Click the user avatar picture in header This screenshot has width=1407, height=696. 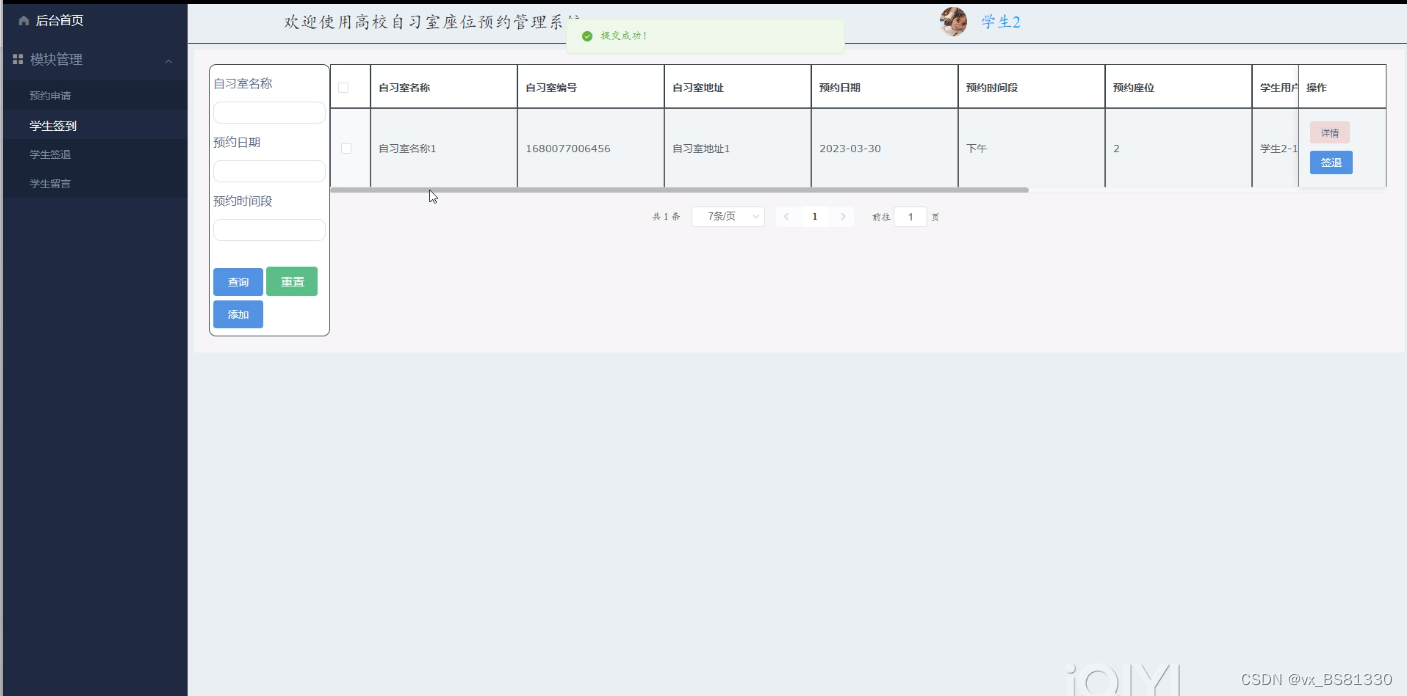pyautogui.click(x=953, y=21)
